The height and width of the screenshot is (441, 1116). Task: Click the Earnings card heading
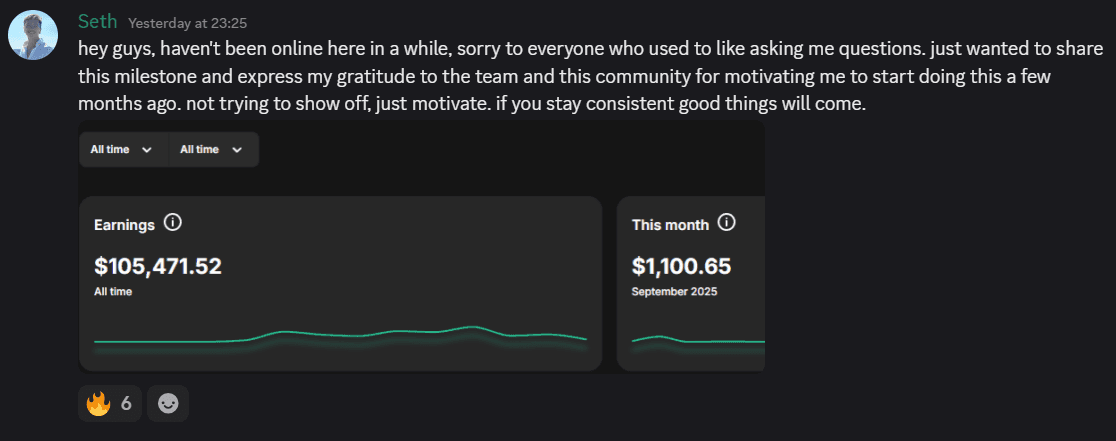pos(124,225)
